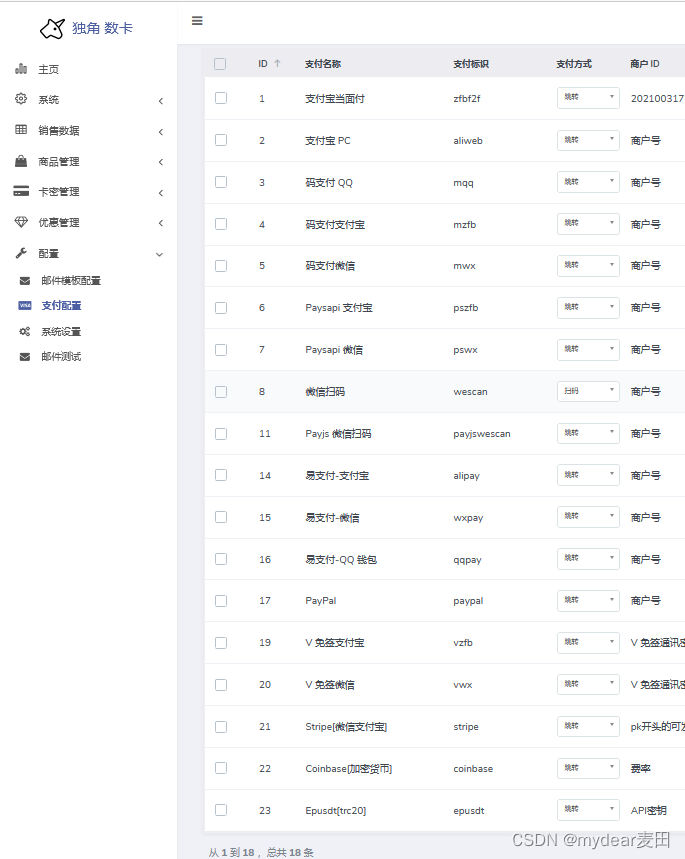
Task: Click the 邮件模板配置 envelope icon
Action: pyautogui.click(x=25, y=280)
